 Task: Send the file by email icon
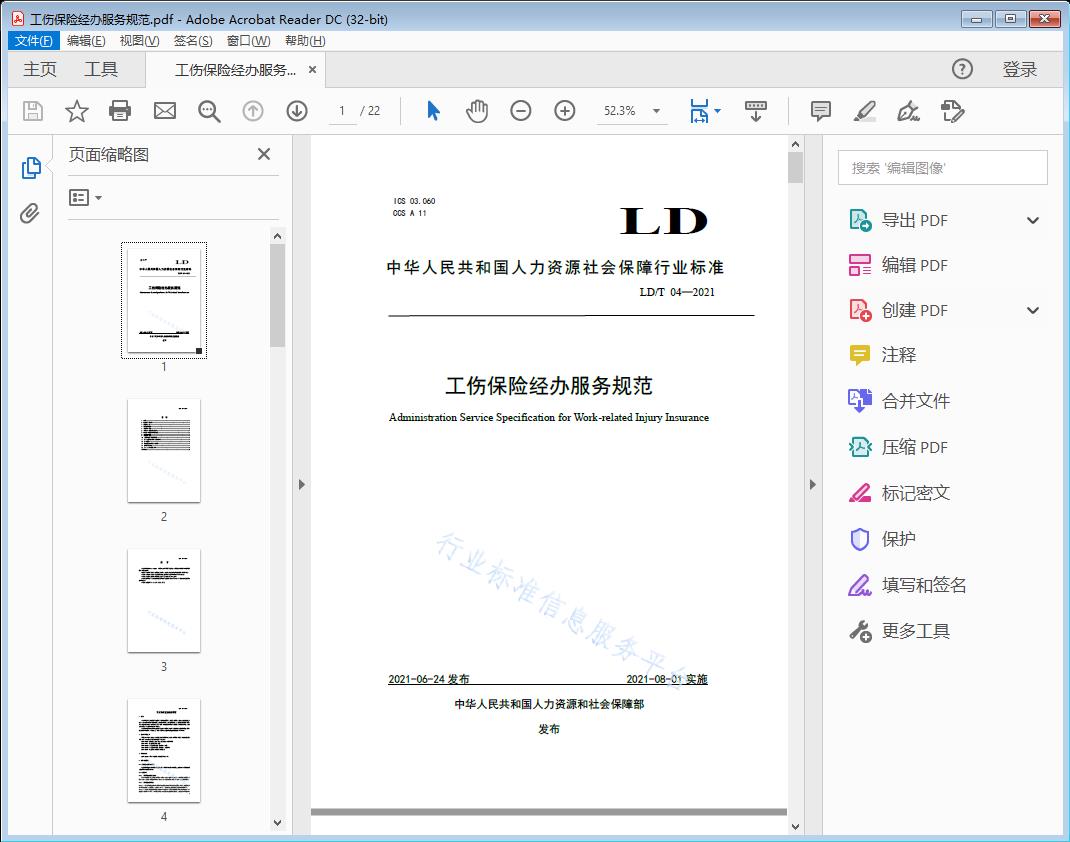[165, 111]
